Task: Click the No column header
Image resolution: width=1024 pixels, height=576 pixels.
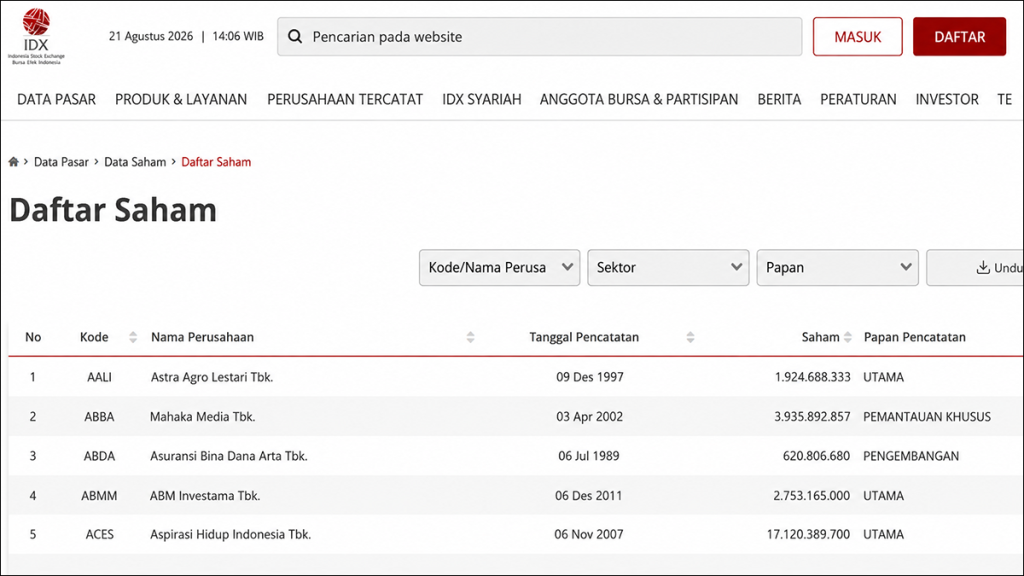Action: pos(33,337)
